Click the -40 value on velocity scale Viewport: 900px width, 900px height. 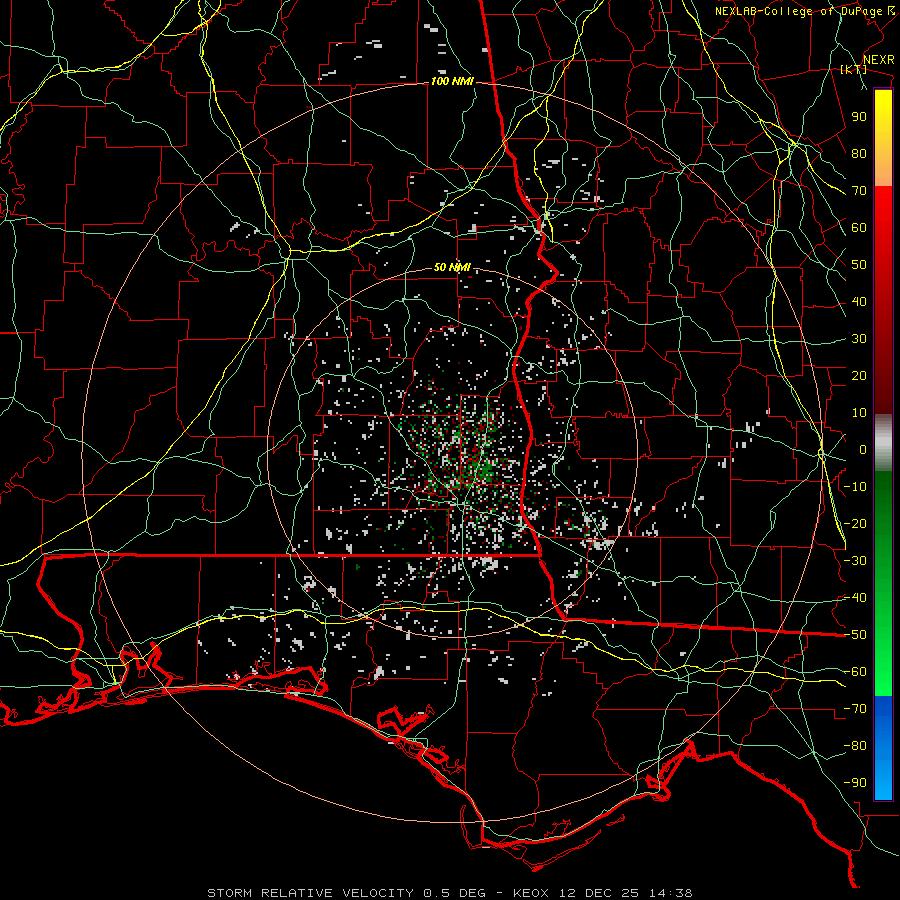855,598
